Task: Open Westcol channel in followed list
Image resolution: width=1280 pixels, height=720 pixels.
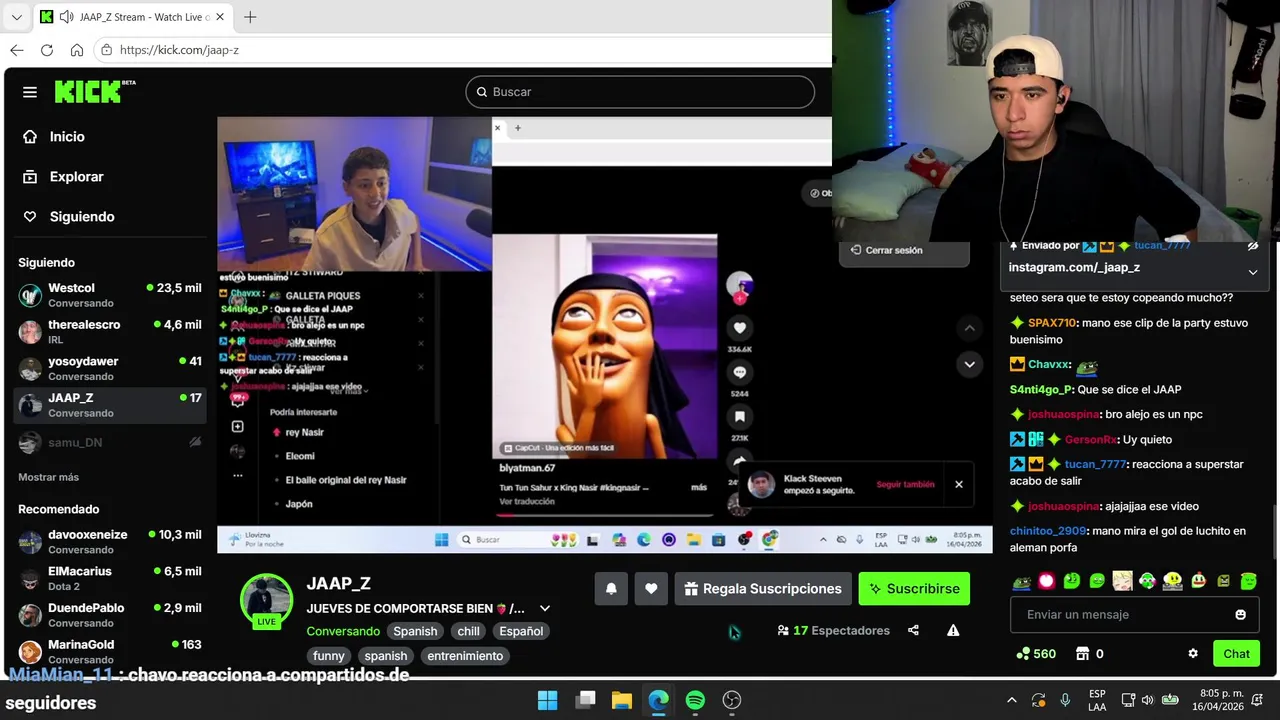Action: (x=110, y=295)
